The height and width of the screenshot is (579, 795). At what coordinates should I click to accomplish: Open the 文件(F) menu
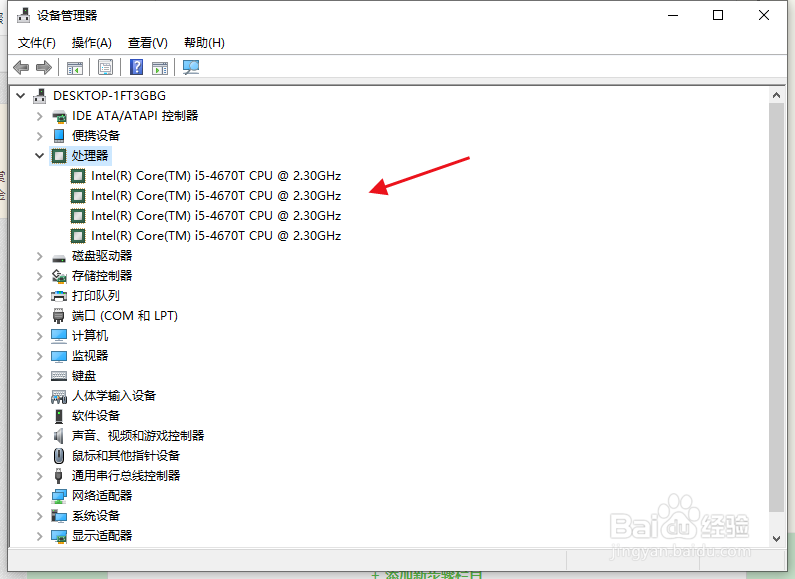coord(37,43)
